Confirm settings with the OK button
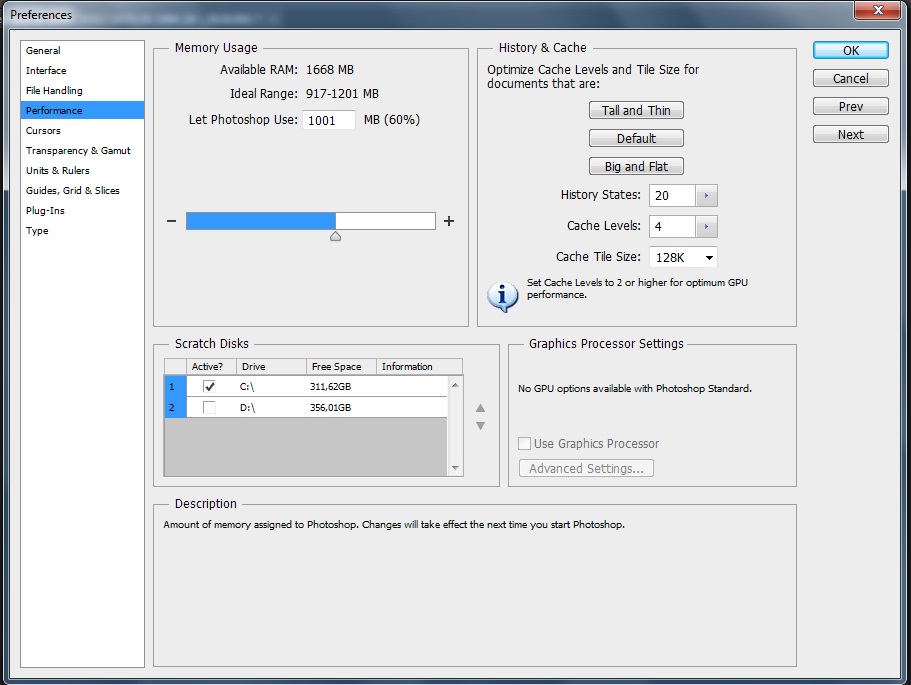 tap(850, 51)
